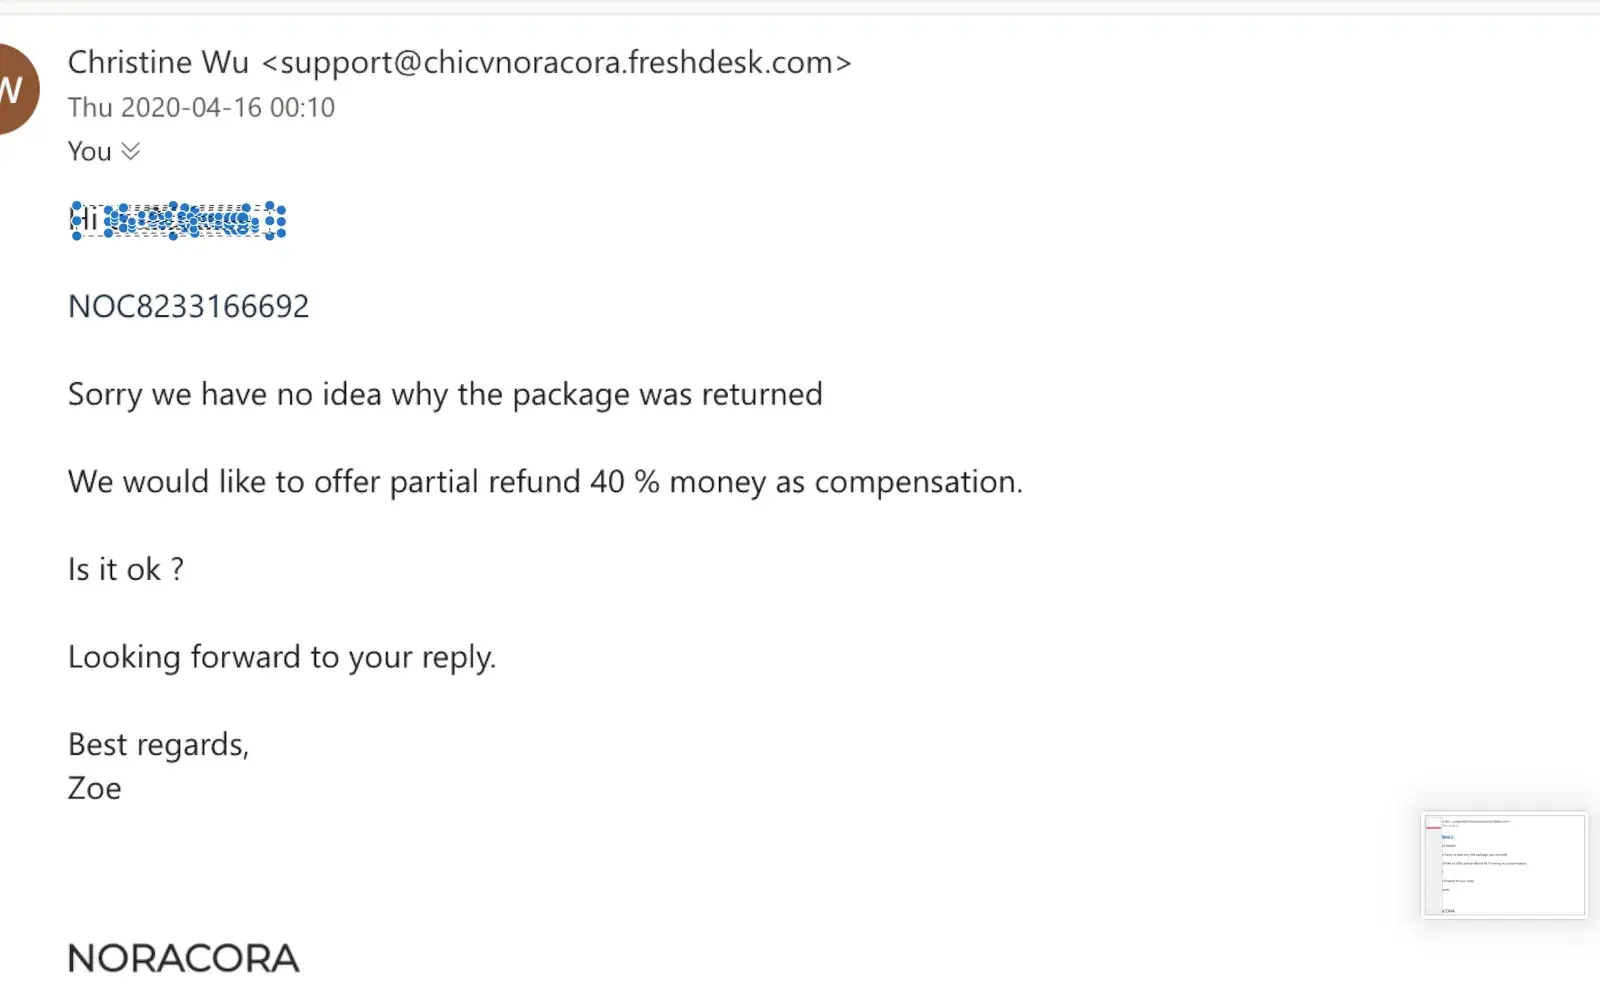The width and height of the screenshot is (1600, 1000).
Task: Click the 'Sorry we have no idea' sentence
Action: click(x=444, y=394)
